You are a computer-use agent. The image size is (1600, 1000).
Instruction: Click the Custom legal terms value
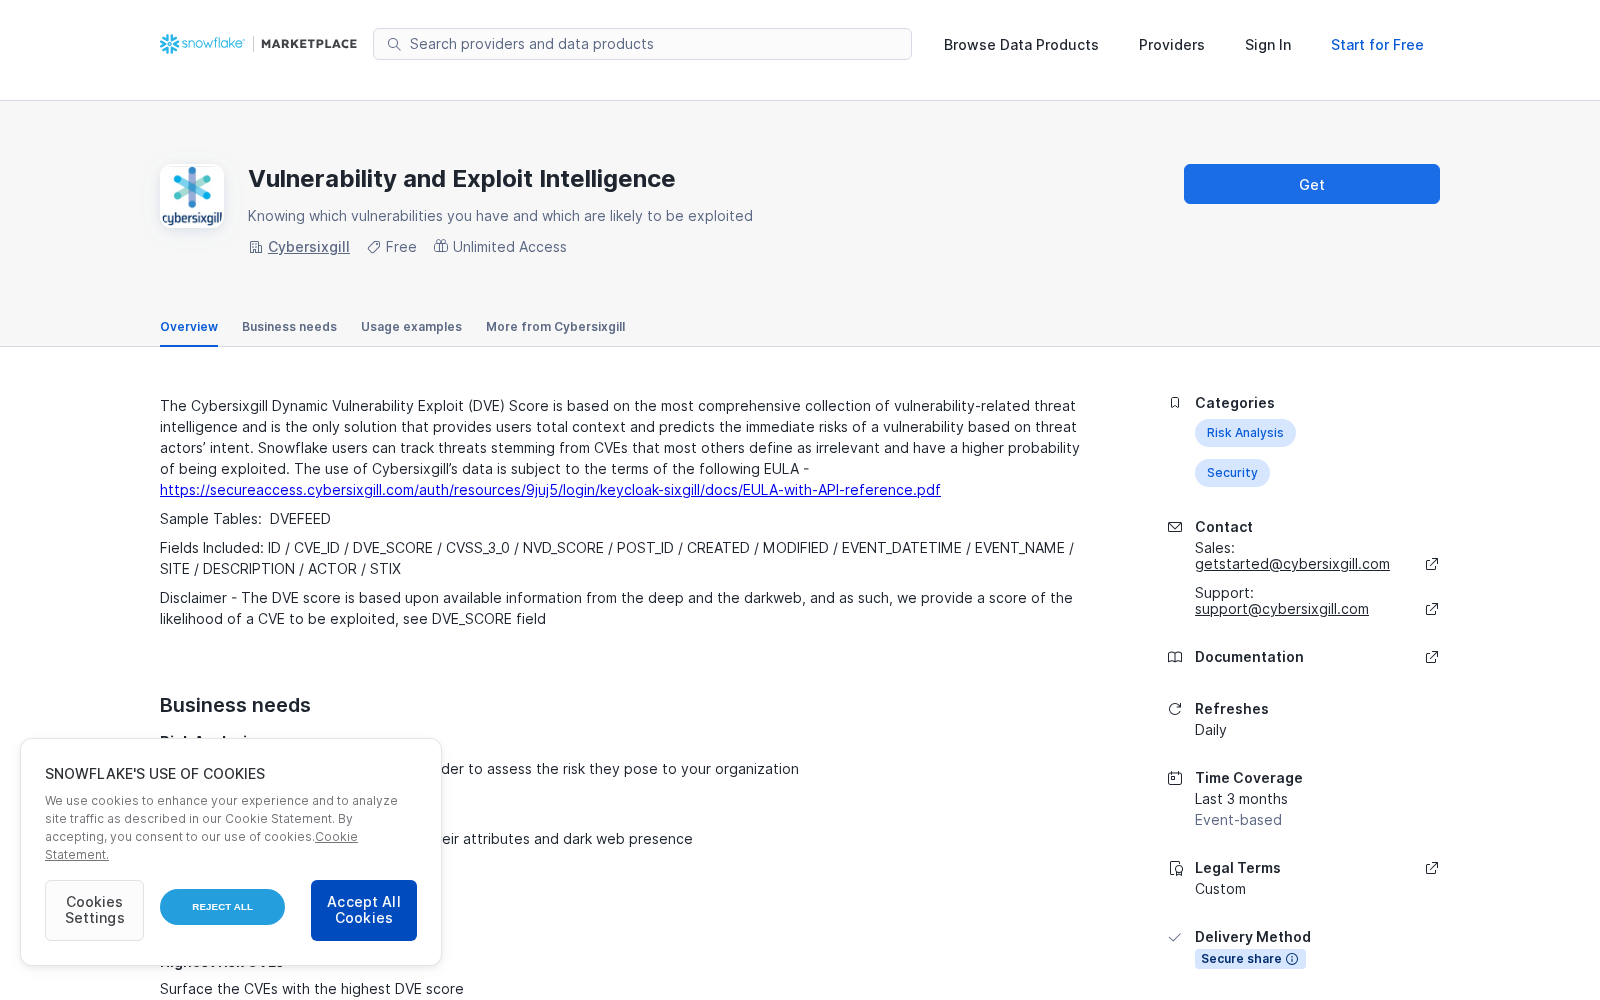point(1220,889)
